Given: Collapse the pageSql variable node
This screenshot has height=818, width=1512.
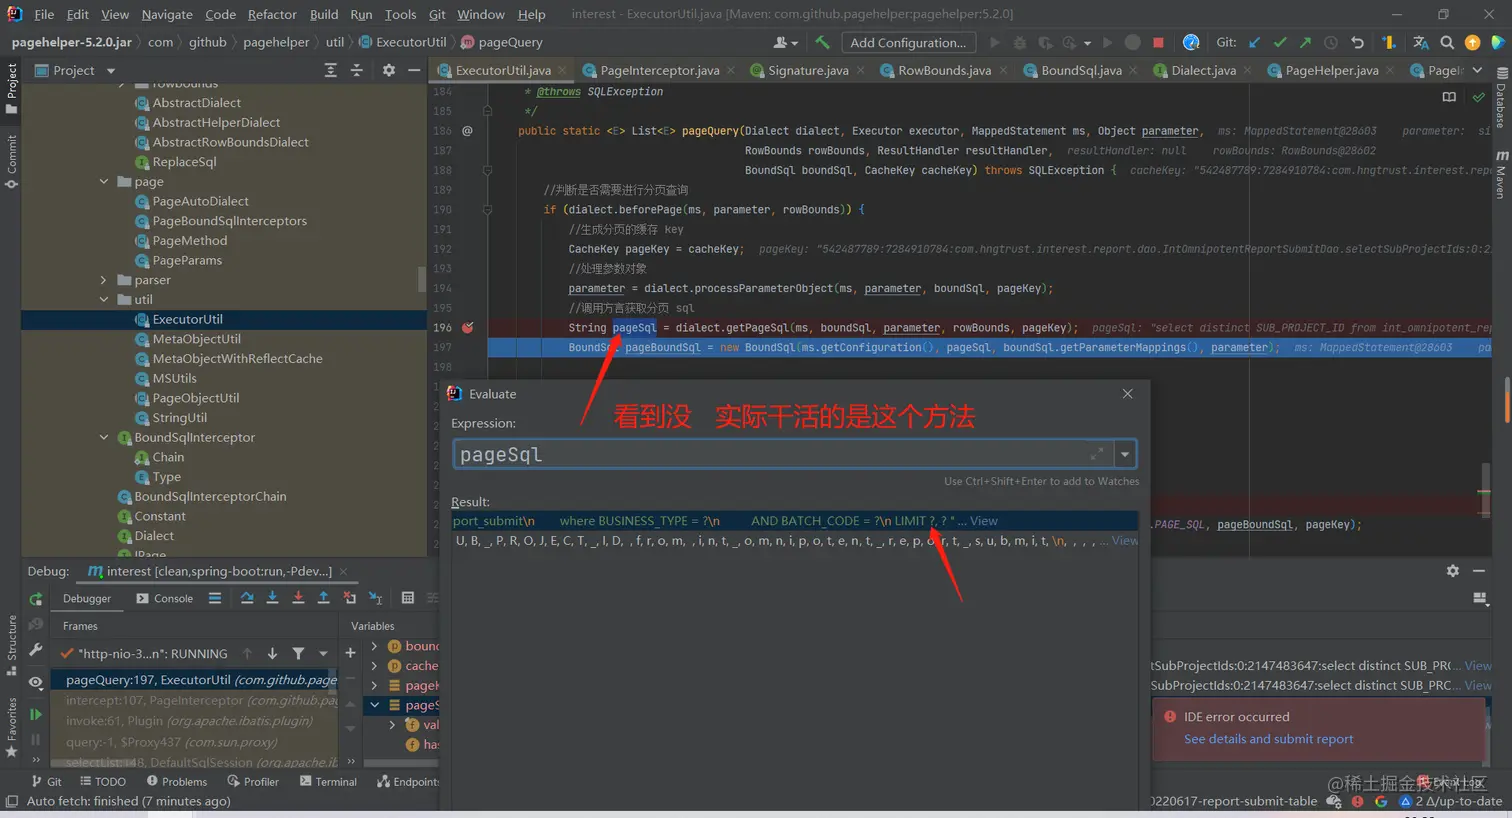Looking at the screenshot, I should pos(375,705).
